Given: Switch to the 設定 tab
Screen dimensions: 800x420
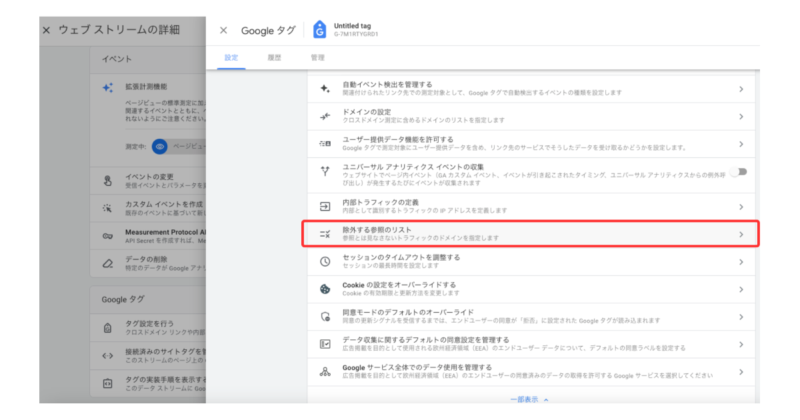Looking at the screenshot, I should click(x=231, y=58).
